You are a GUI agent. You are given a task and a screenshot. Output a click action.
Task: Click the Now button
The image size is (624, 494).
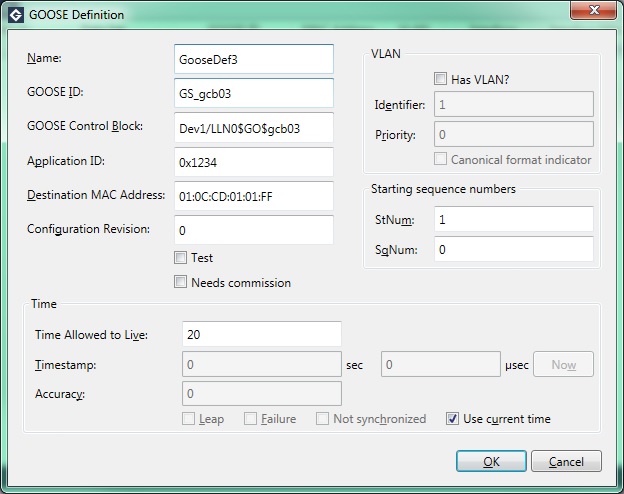(x=564, y=364)
